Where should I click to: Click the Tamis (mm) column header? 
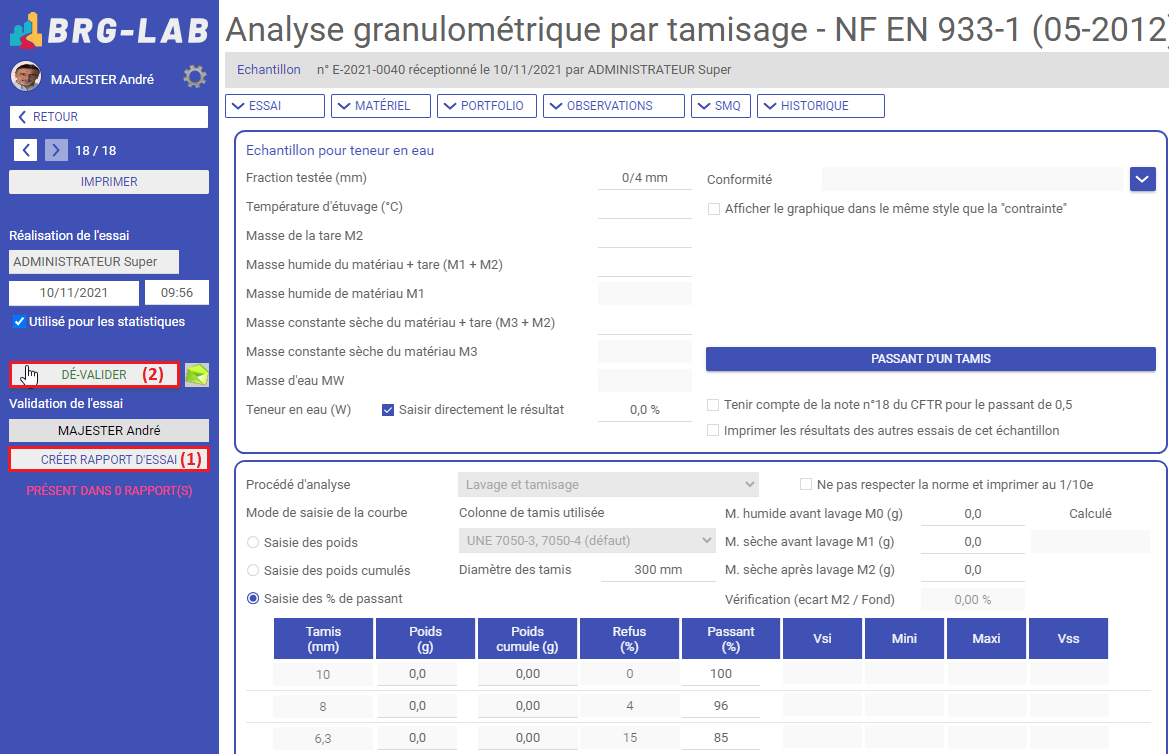(x=324, y=639)
